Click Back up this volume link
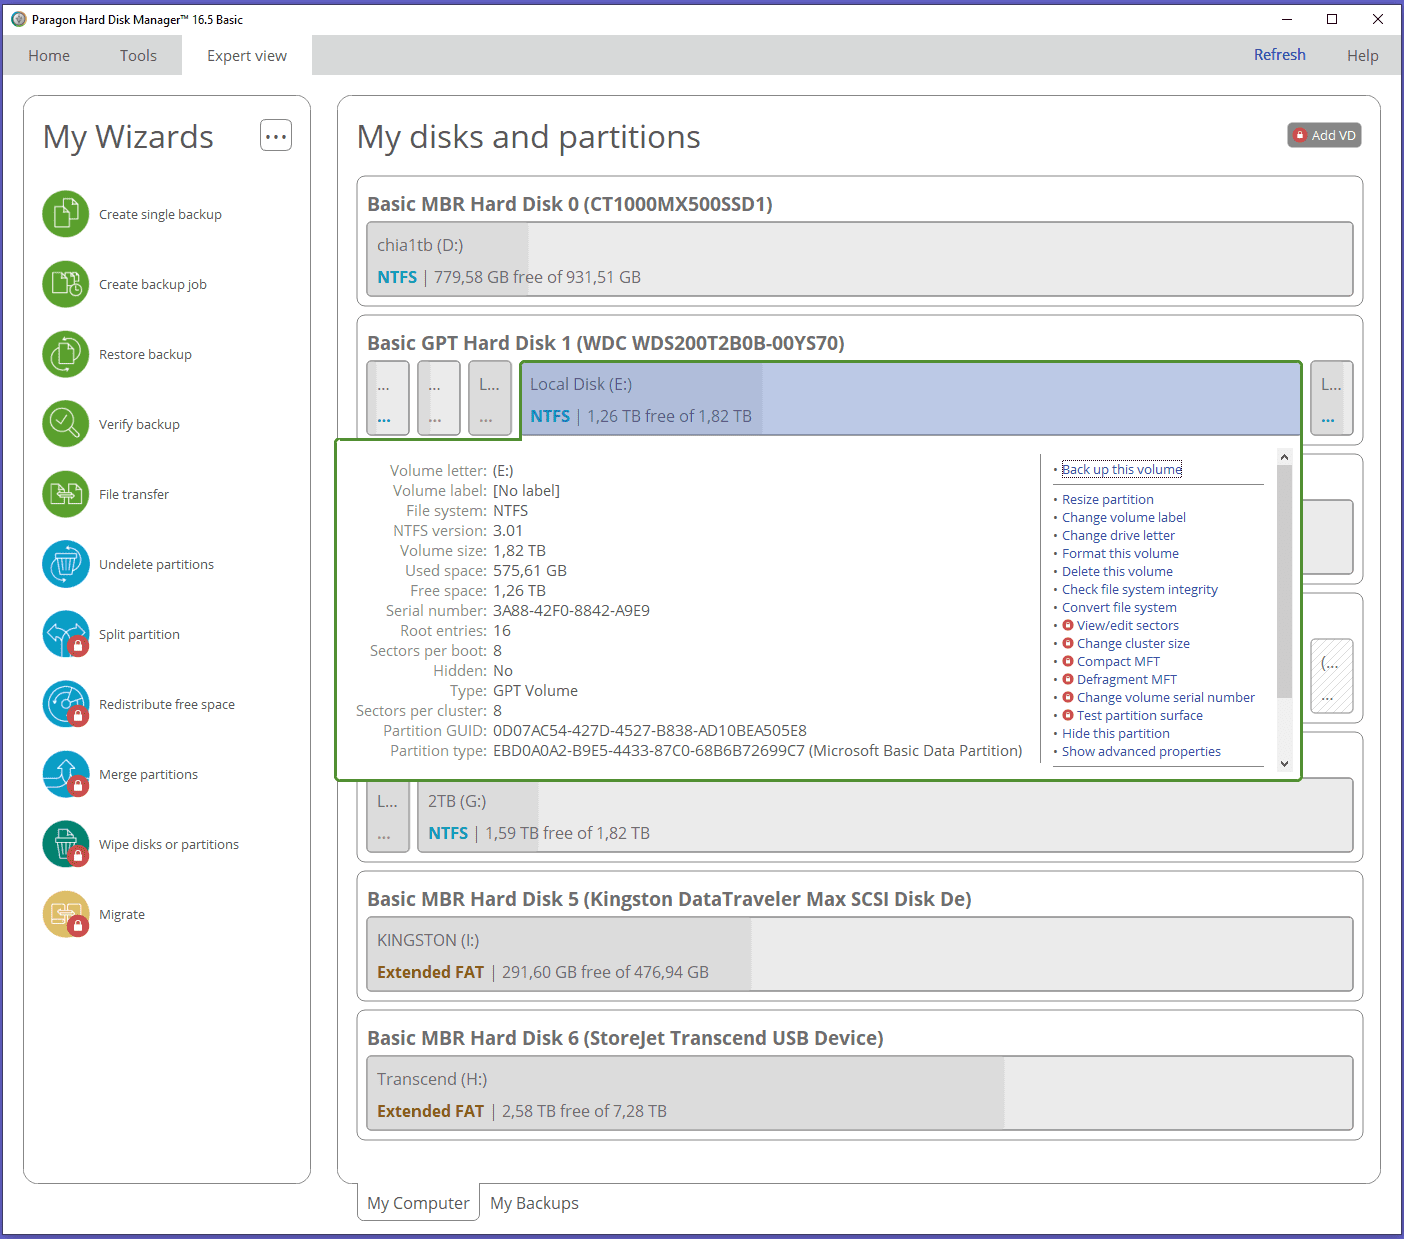This screenshot has width=1404, height=1239. [x=1122, y=470]
